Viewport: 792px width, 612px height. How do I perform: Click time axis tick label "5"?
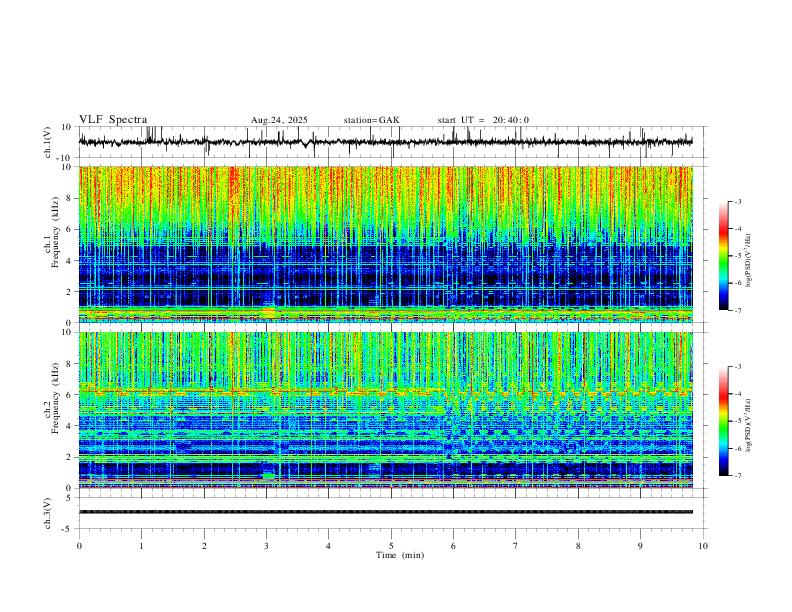coord(391,546)
